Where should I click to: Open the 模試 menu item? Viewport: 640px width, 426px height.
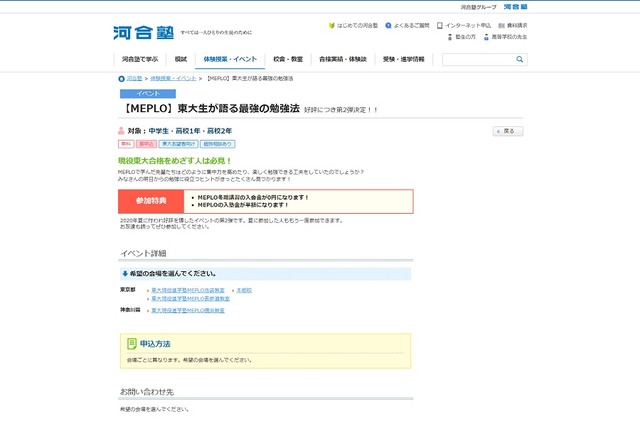click(x=181, y=59)
